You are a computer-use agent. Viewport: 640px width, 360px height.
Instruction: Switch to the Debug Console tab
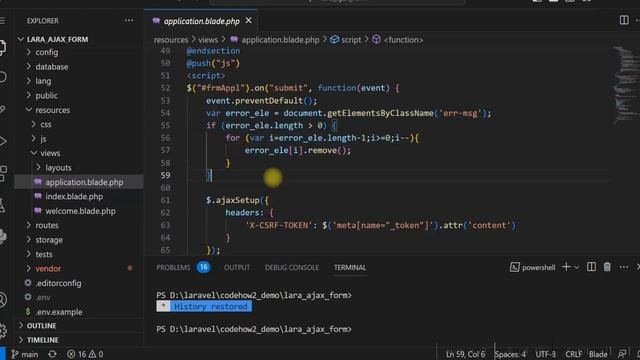292,267
